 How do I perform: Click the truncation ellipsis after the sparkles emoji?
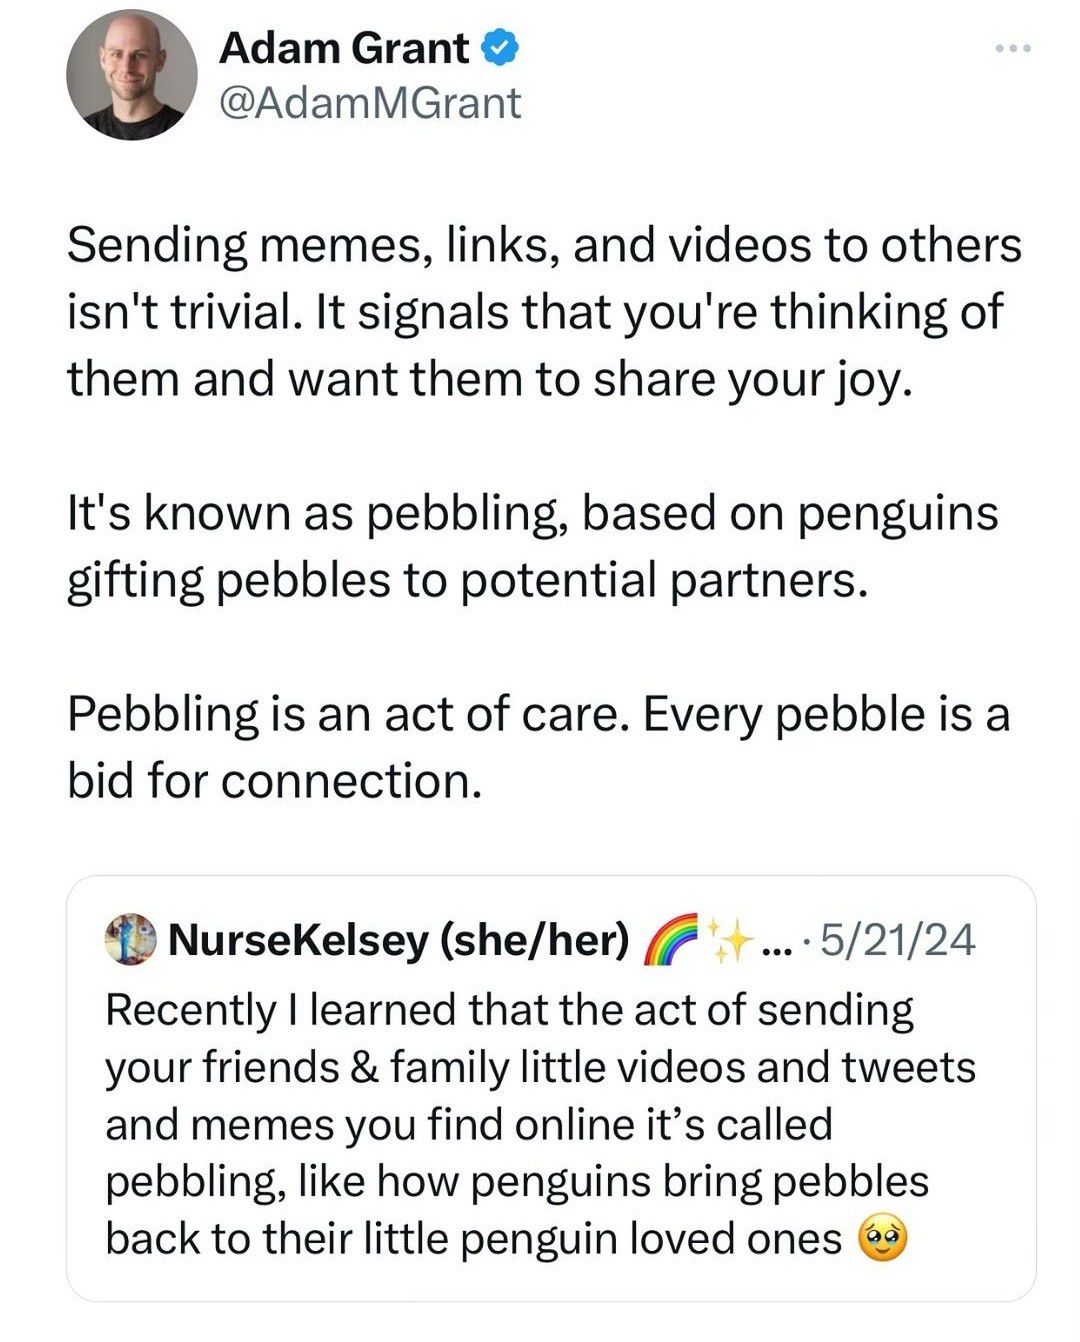tap(776, 942)
